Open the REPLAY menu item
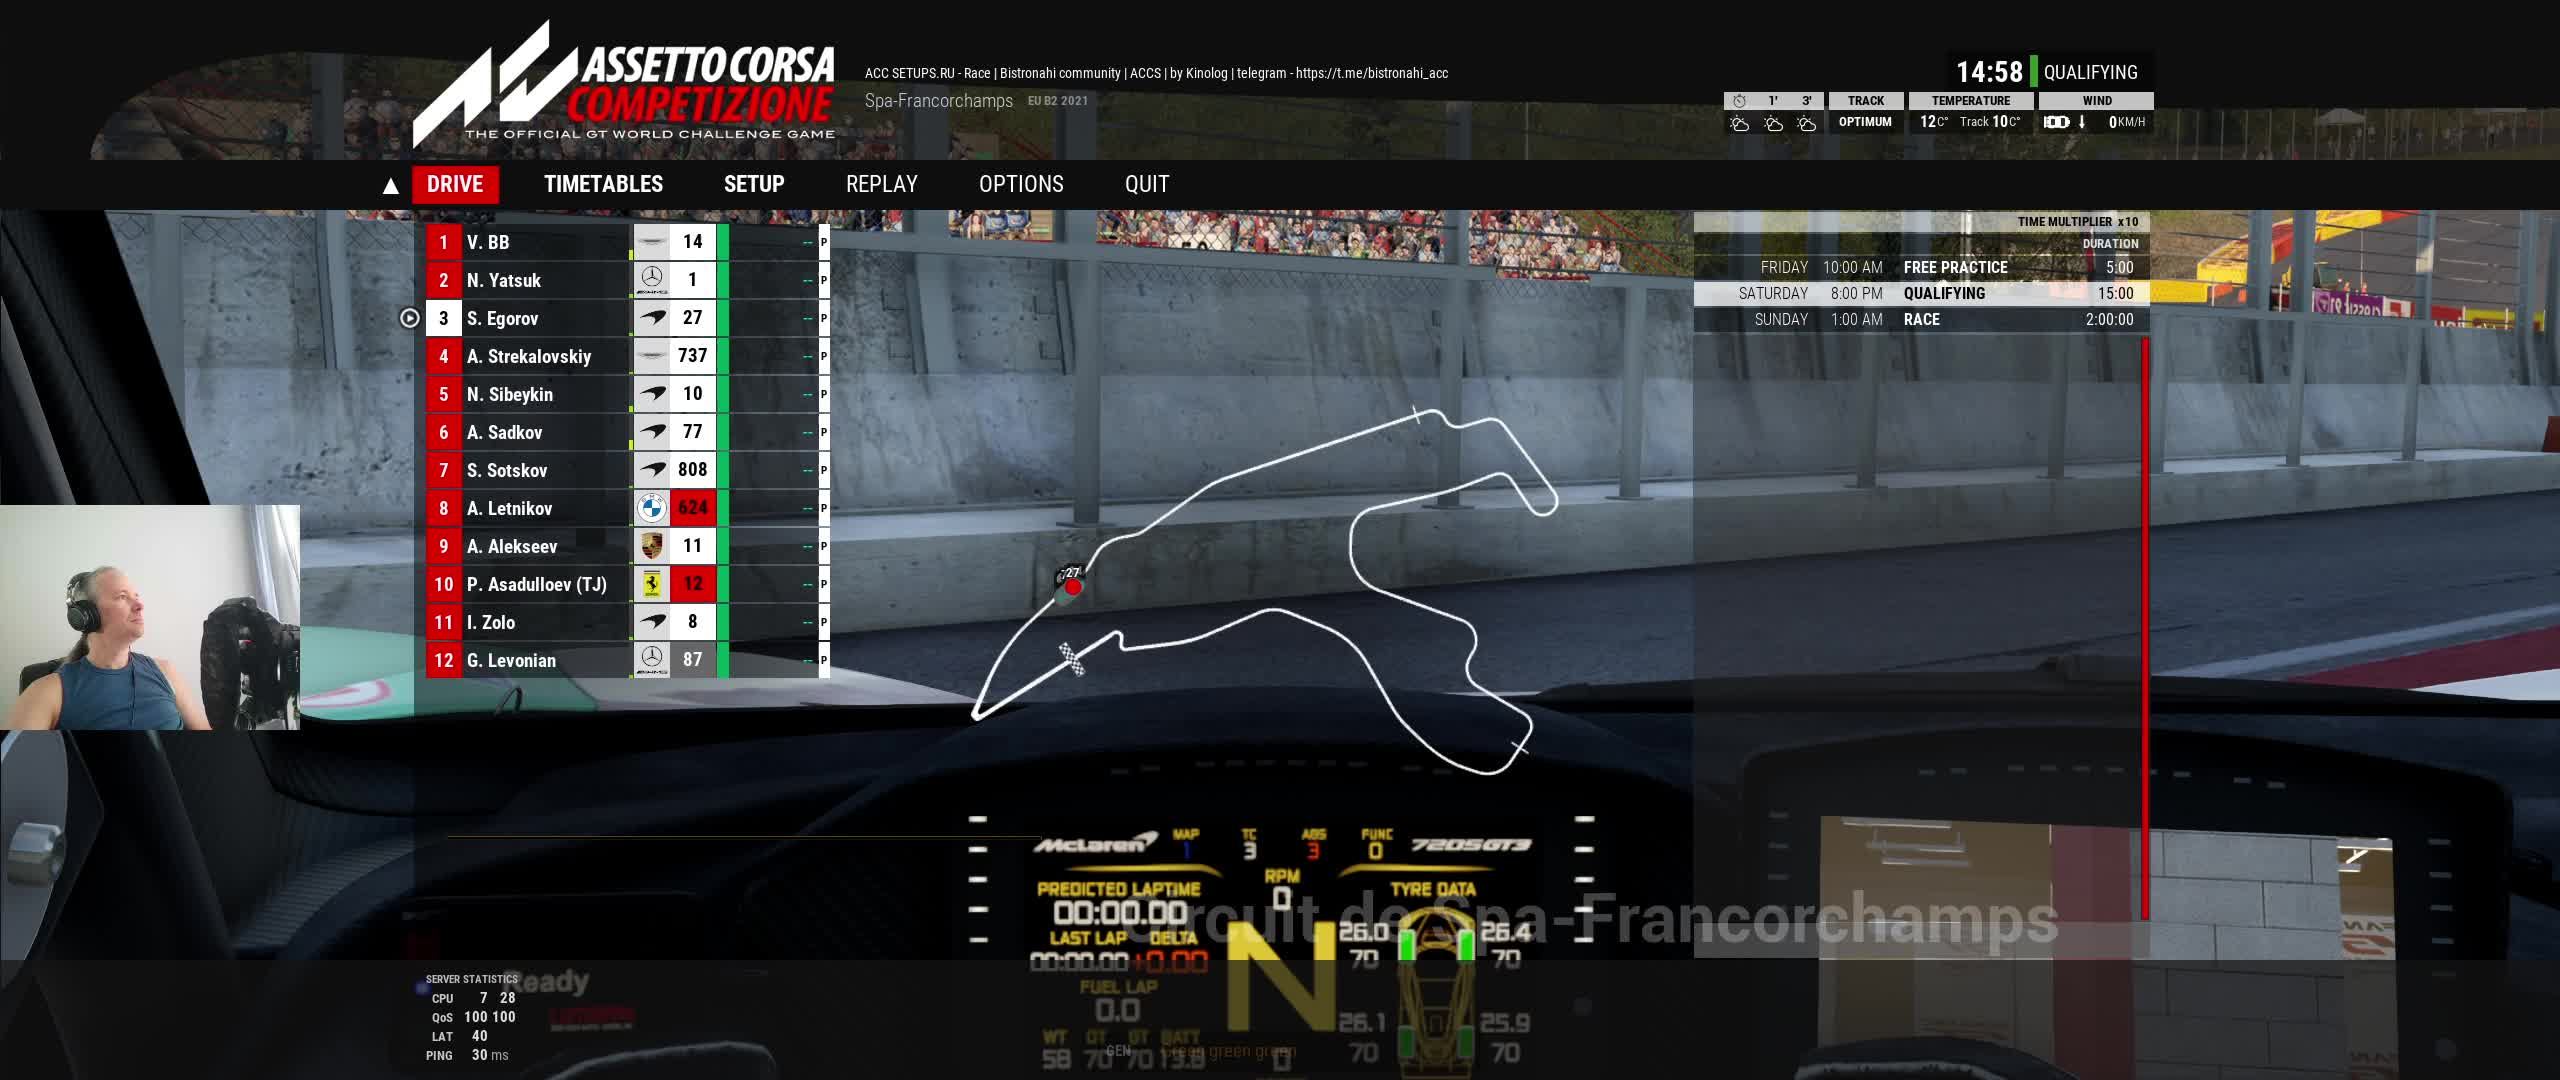2560x1080 pixels. click(x=881, y=184)
